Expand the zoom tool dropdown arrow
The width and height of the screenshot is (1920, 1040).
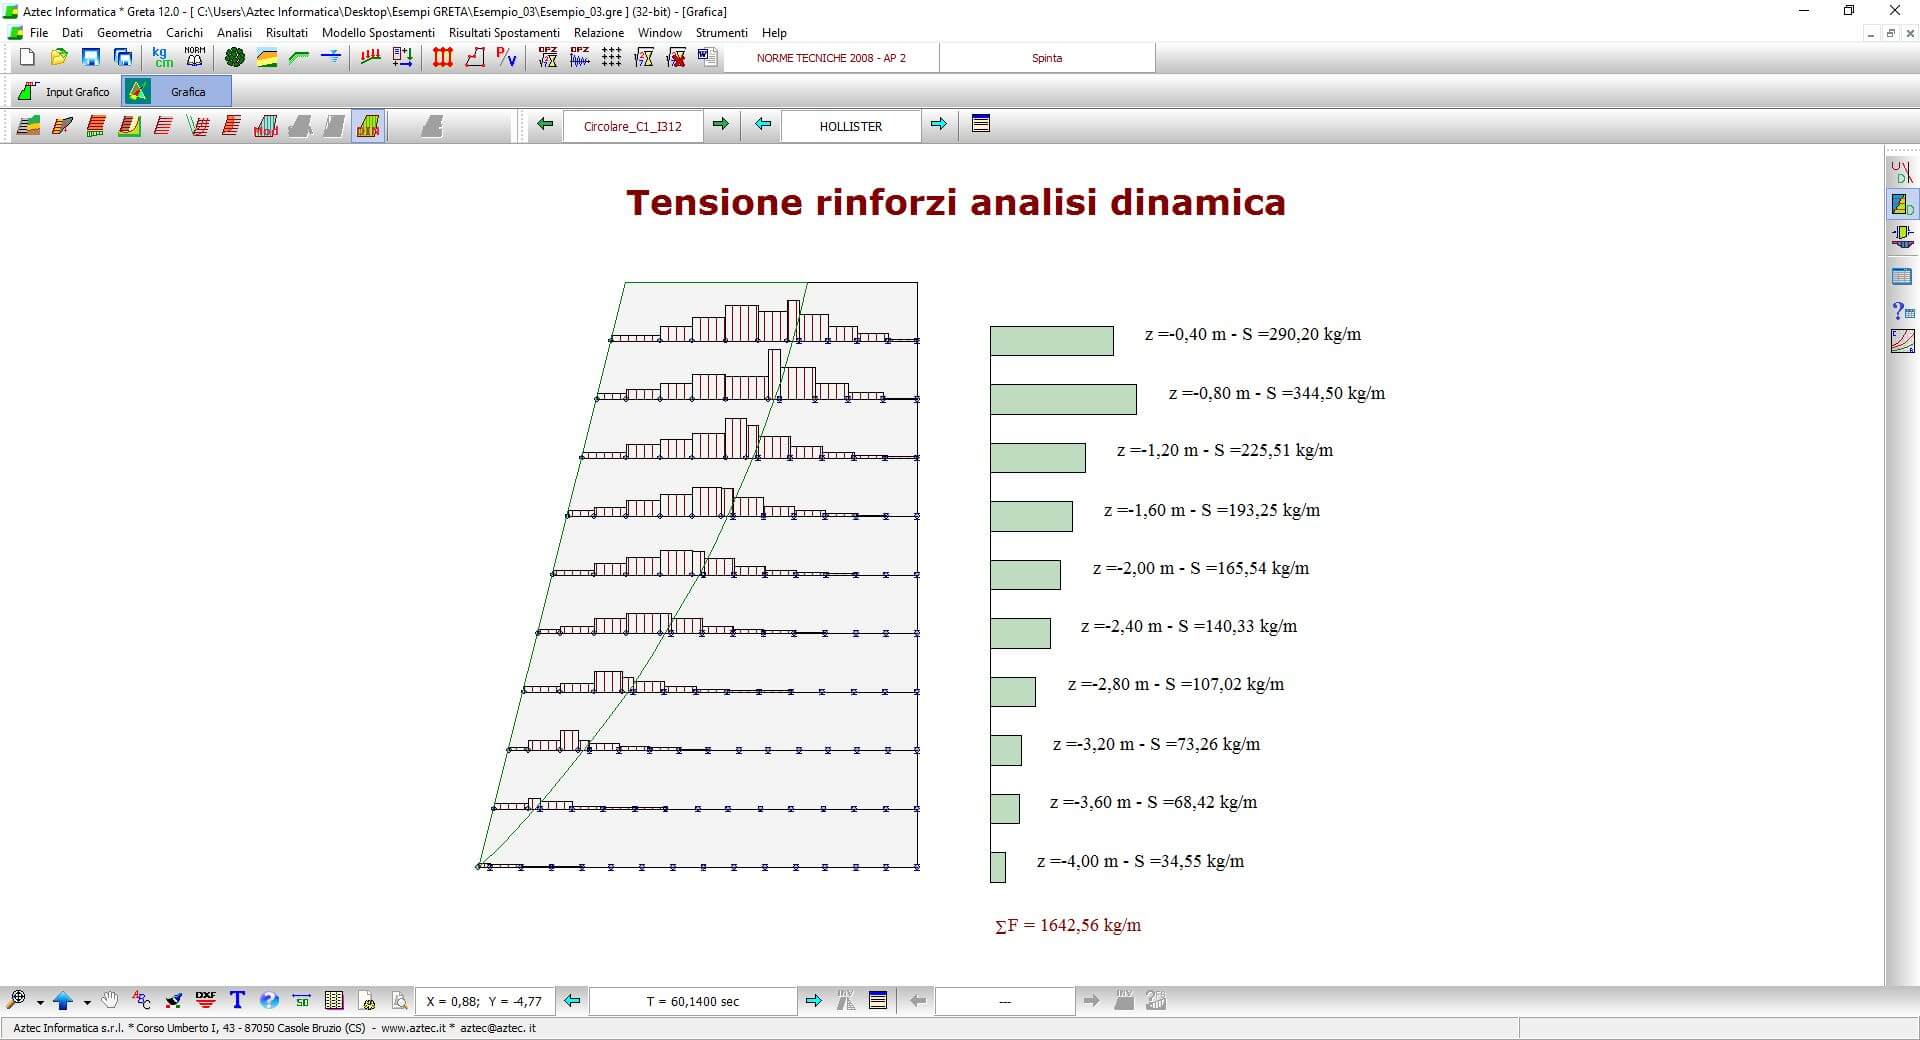40,1002
